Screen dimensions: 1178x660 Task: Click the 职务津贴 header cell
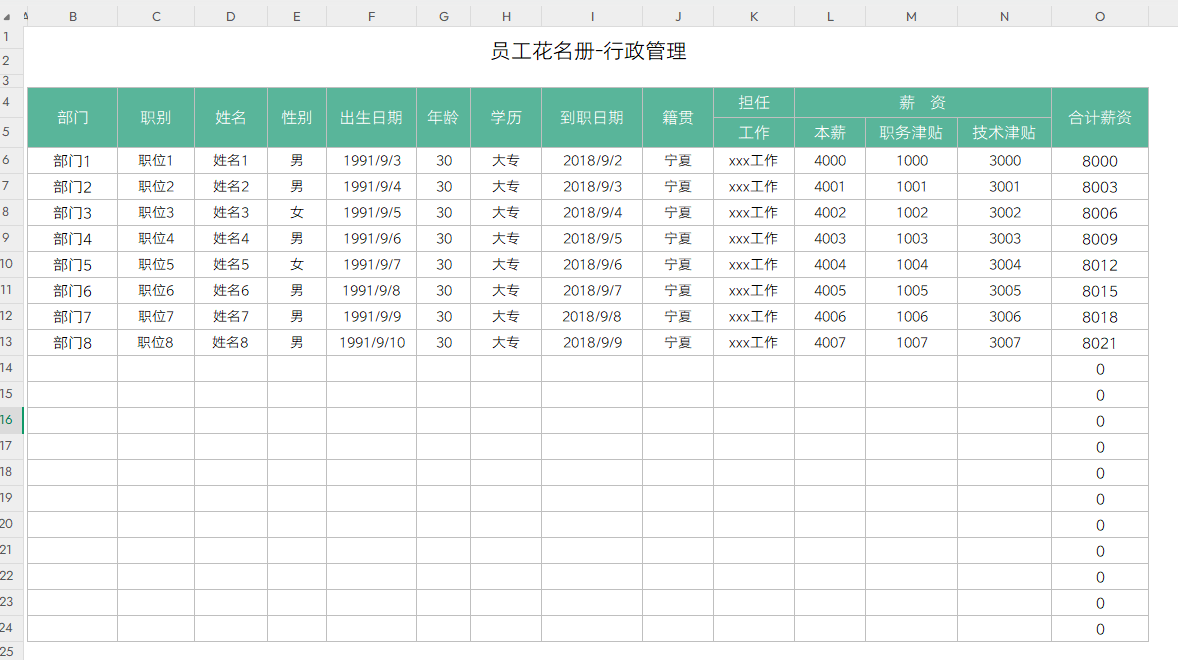tap(911, 131)
